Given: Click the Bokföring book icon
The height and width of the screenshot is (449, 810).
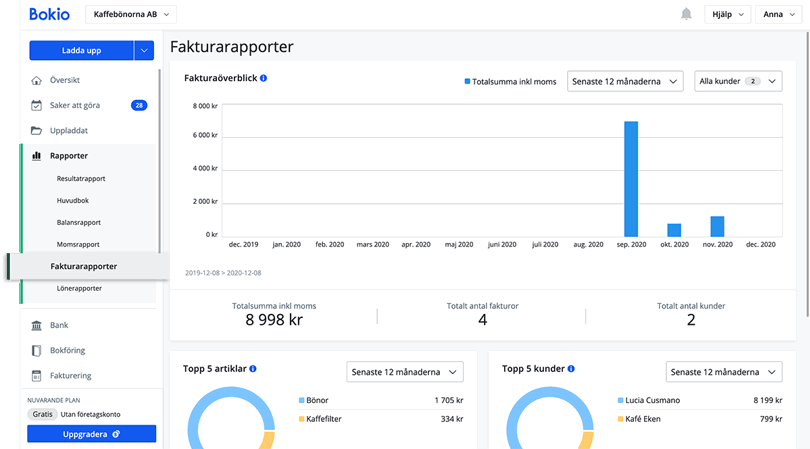Looking at the screenshot, I should 36,351.
